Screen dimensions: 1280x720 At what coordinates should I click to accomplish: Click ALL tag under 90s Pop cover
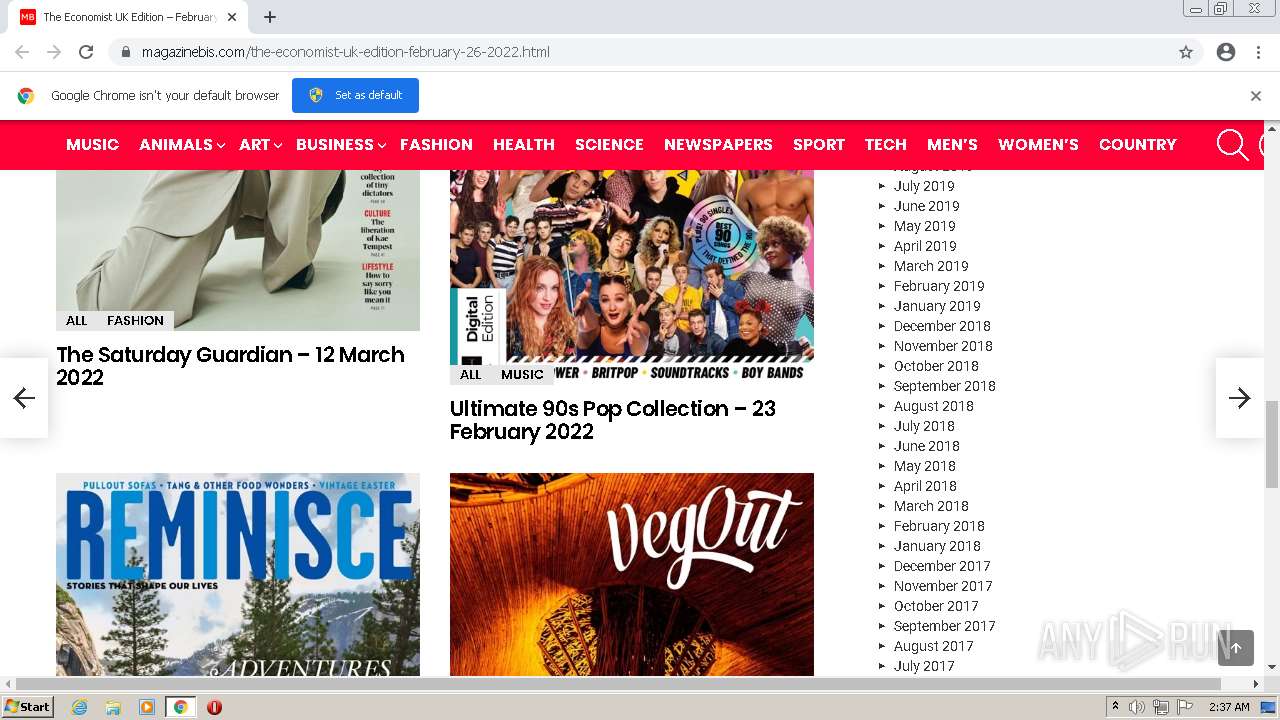click(x=470, y=375)
